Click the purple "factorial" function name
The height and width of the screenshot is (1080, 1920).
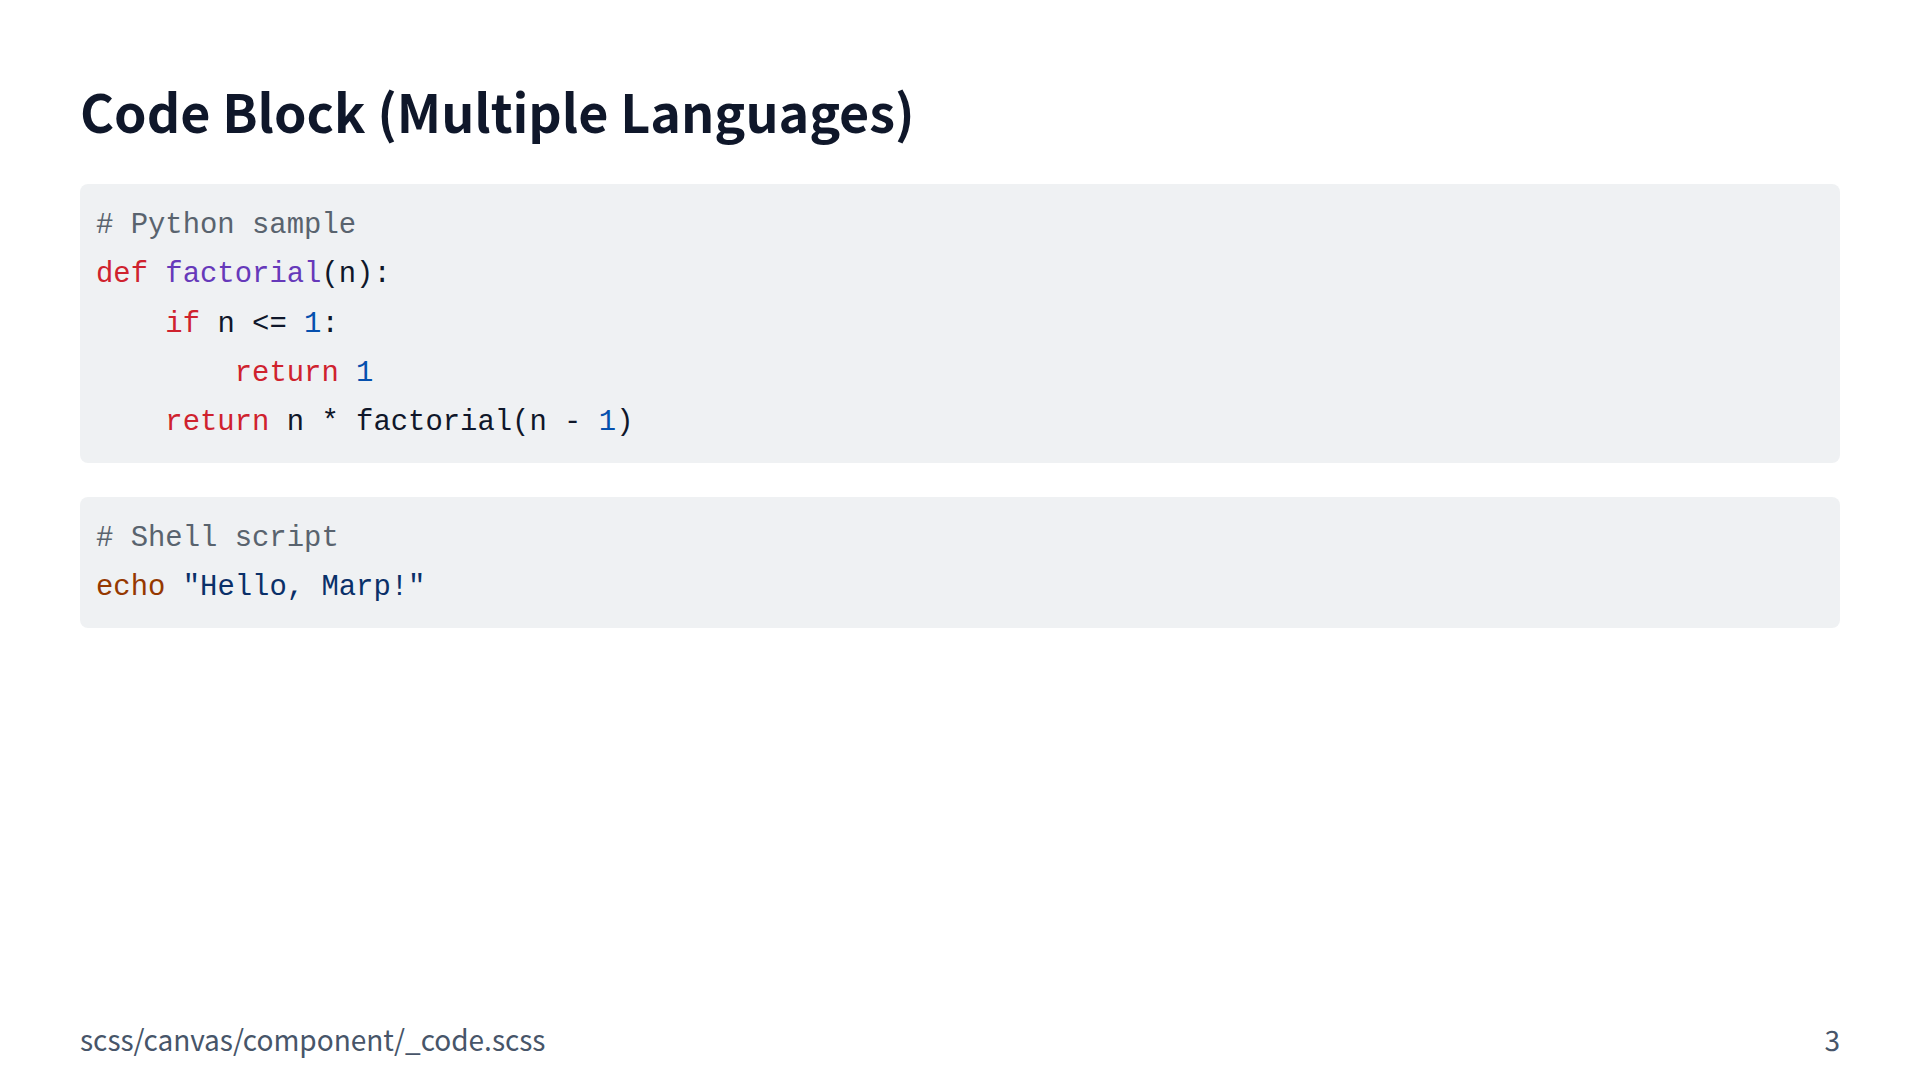(x=243, y=273)
